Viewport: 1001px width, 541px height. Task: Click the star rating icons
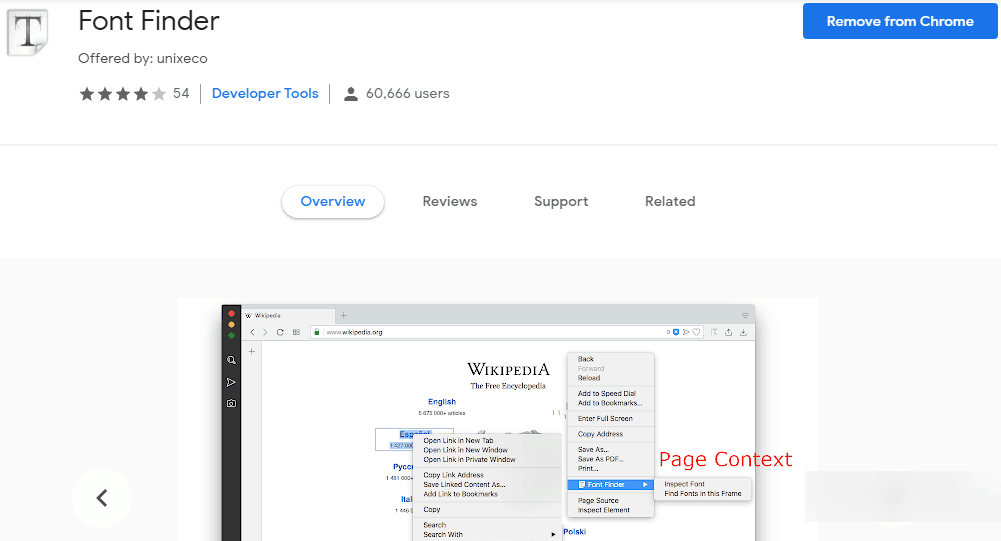(123, 94)
